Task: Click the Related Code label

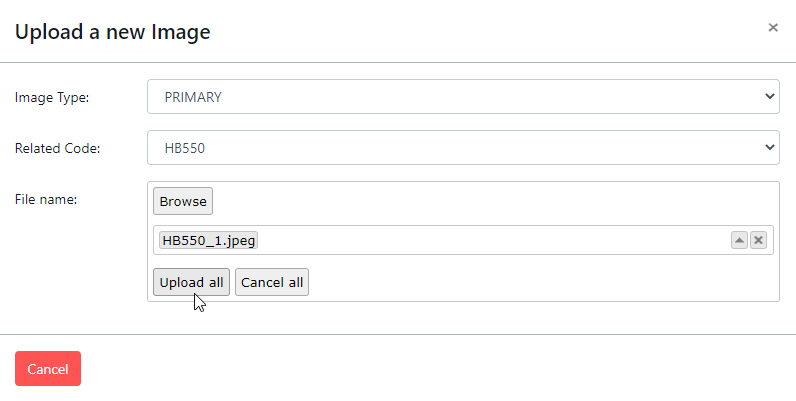Action: point(57,149)
